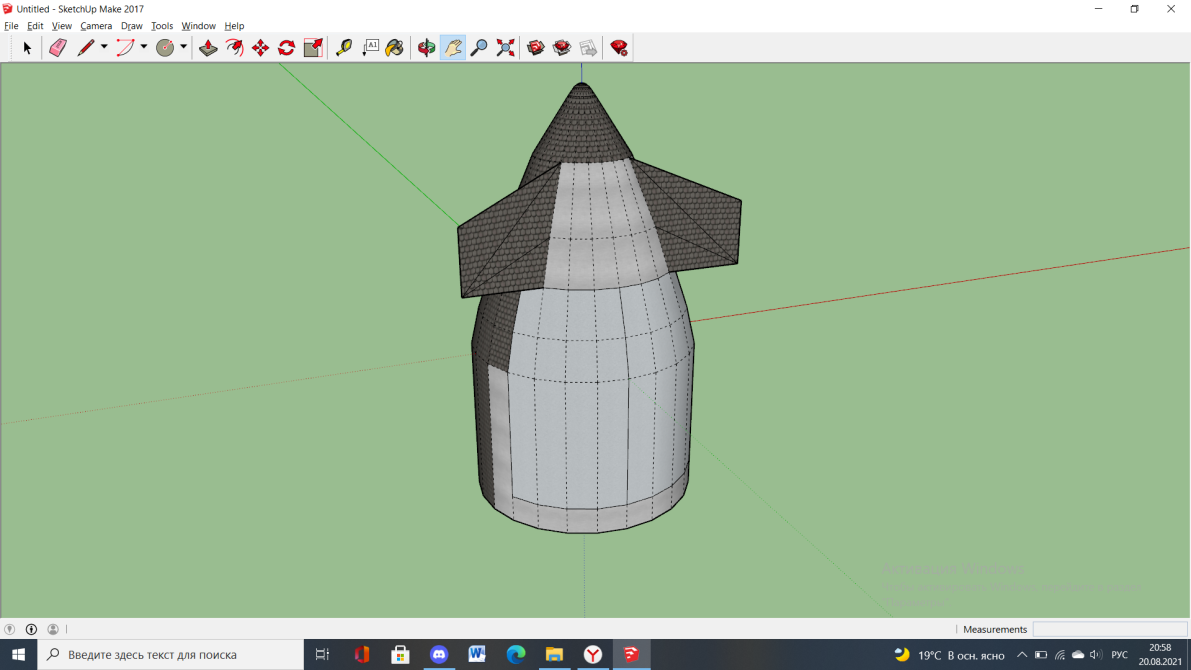Select the Eraser tool
Screen dimensions: 1191x670
pyautogui.click(x=58, y=48)
